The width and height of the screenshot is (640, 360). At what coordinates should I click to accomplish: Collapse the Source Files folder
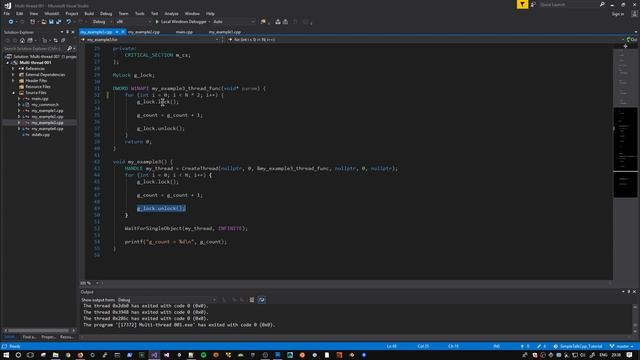pos(13,93)
